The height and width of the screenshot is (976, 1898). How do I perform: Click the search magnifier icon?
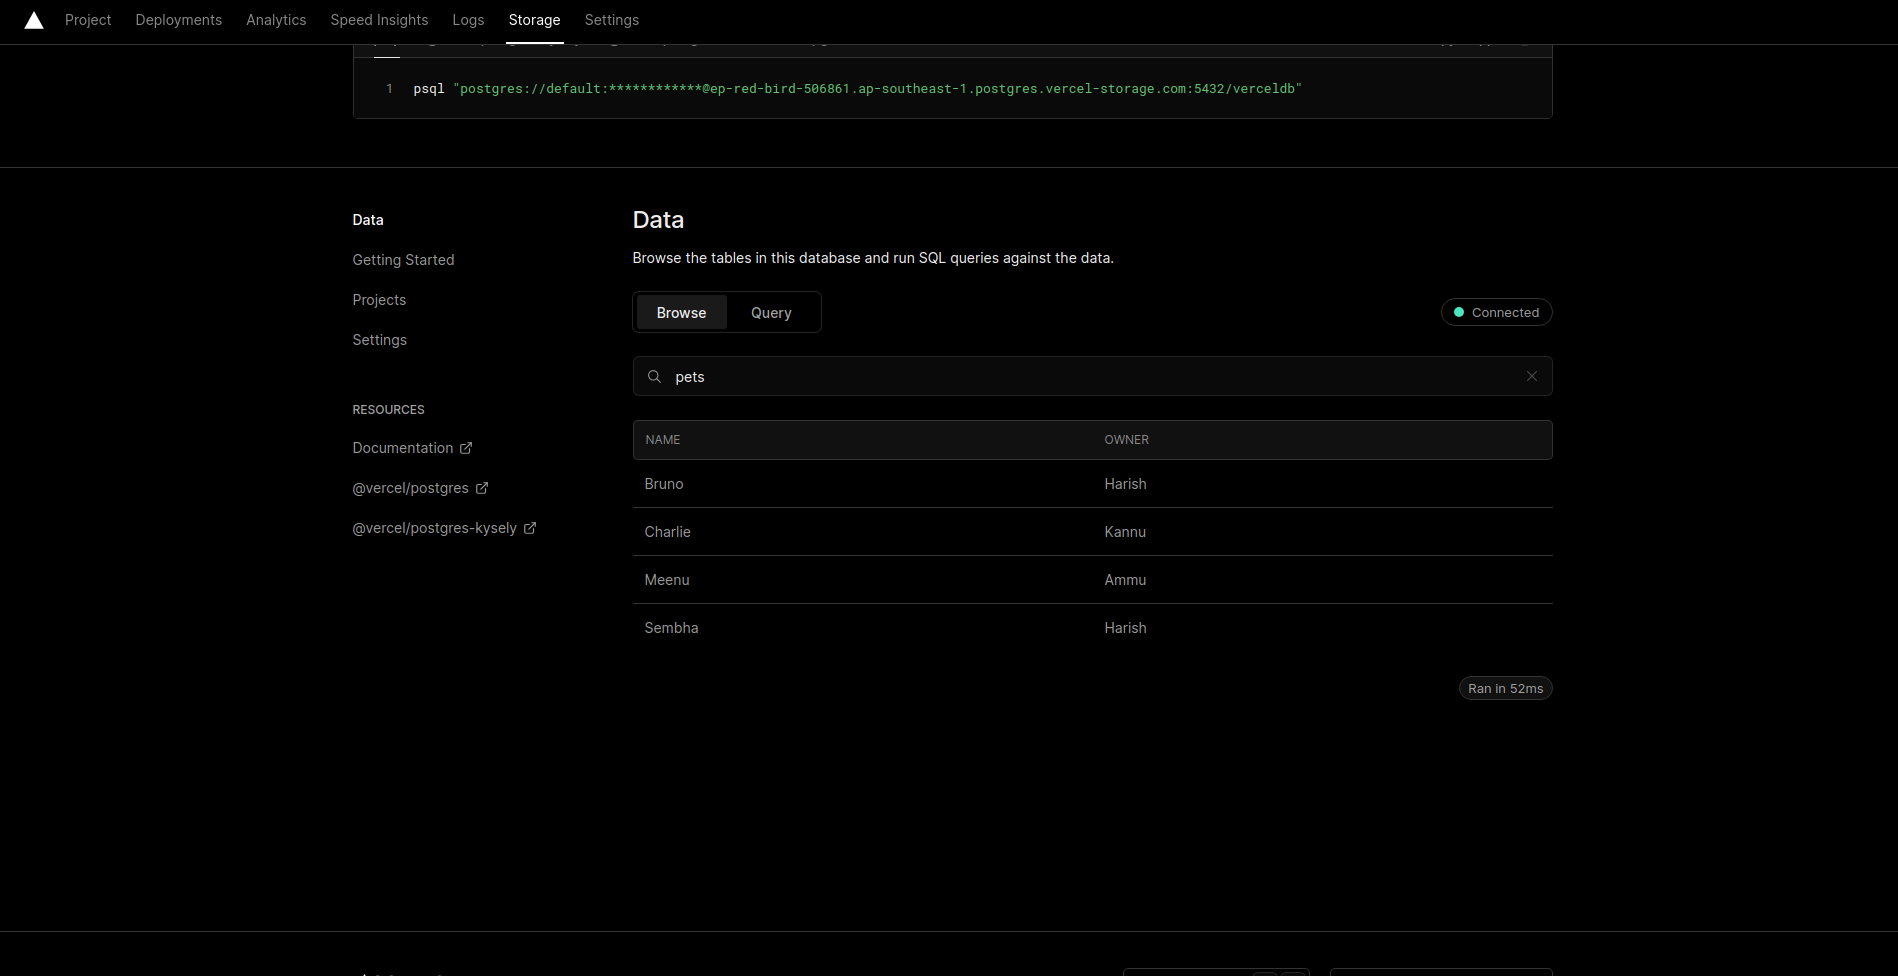[654, 377]
